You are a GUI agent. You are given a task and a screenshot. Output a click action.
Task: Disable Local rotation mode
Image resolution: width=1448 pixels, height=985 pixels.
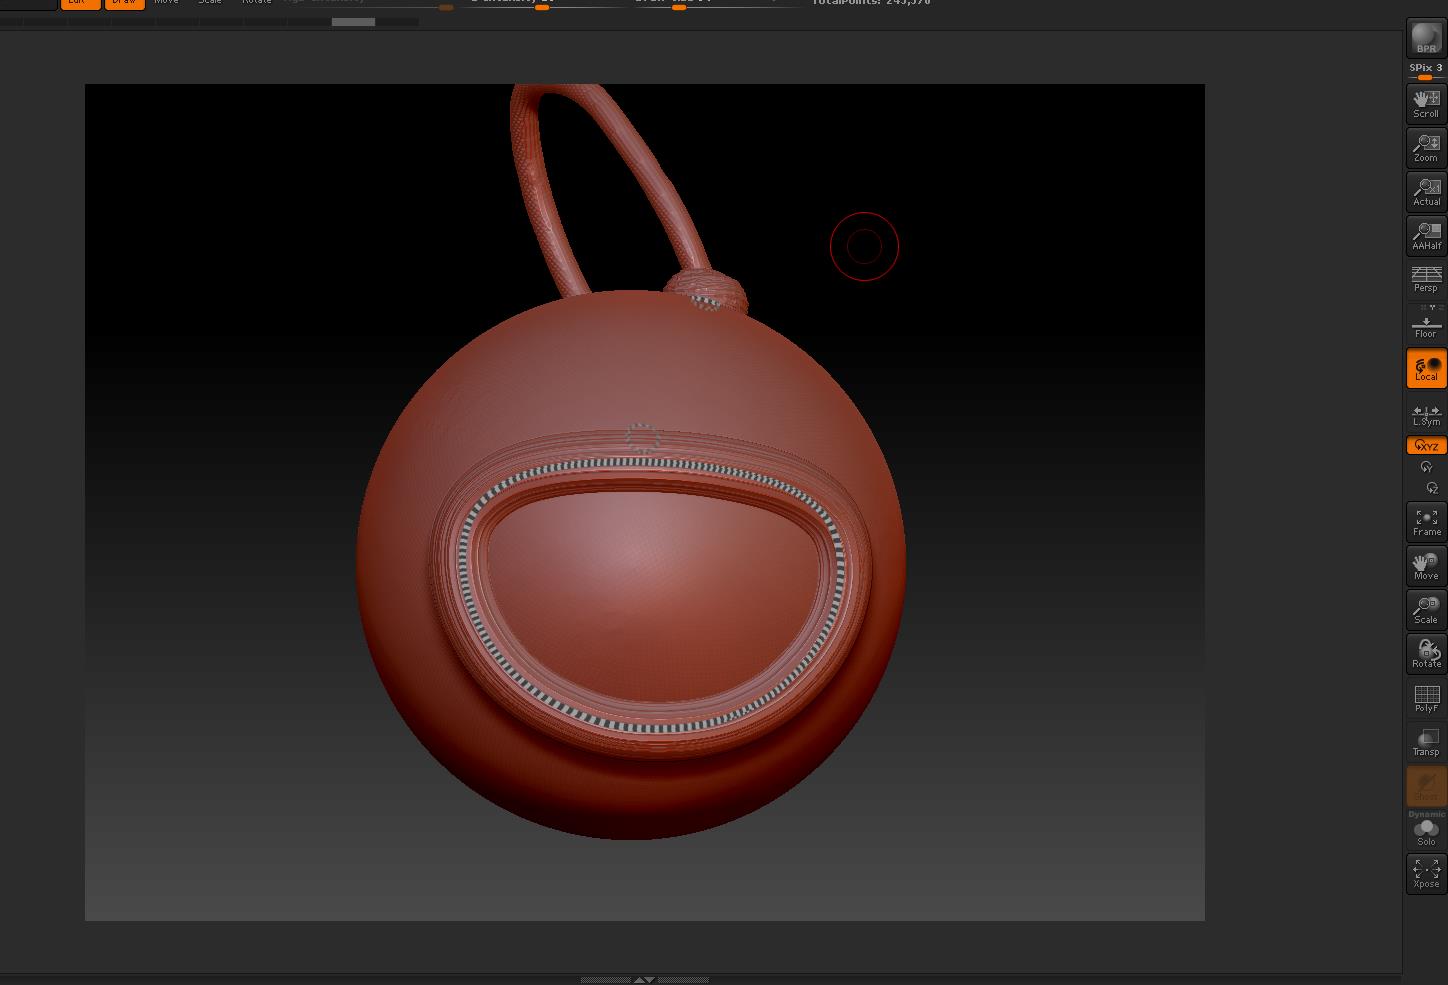(x=1426, y=368)
